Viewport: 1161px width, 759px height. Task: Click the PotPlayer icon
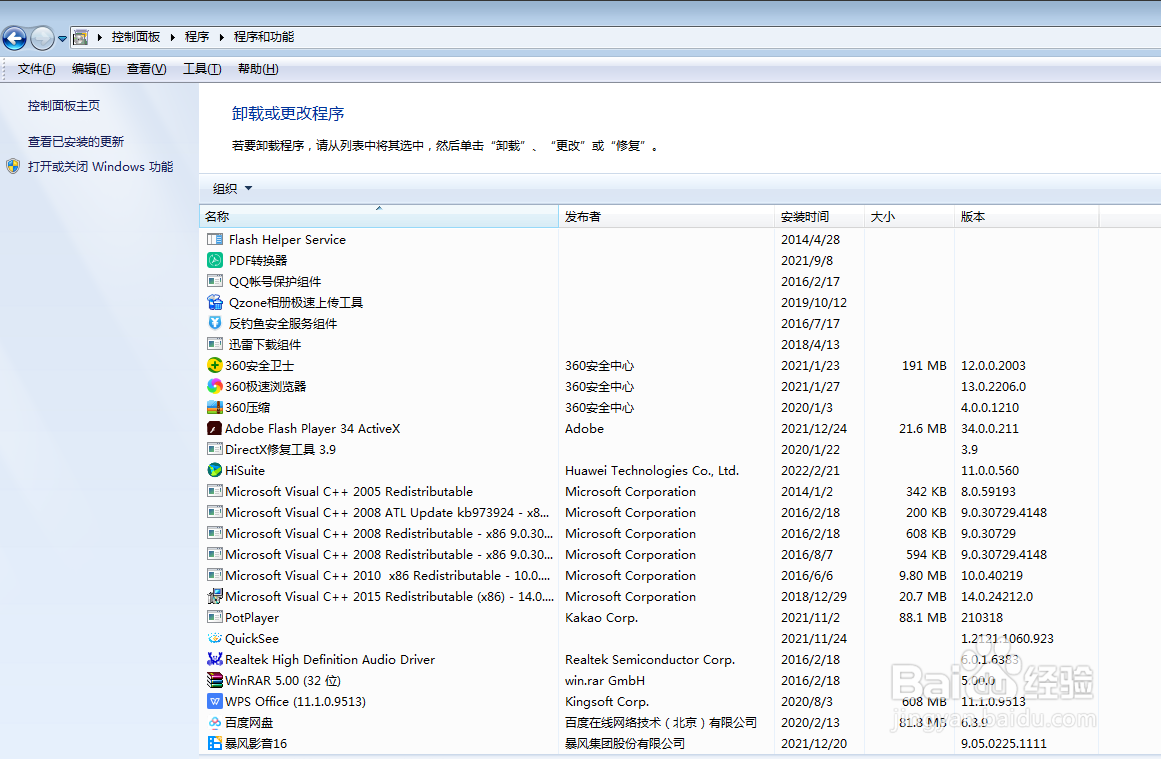215,617
